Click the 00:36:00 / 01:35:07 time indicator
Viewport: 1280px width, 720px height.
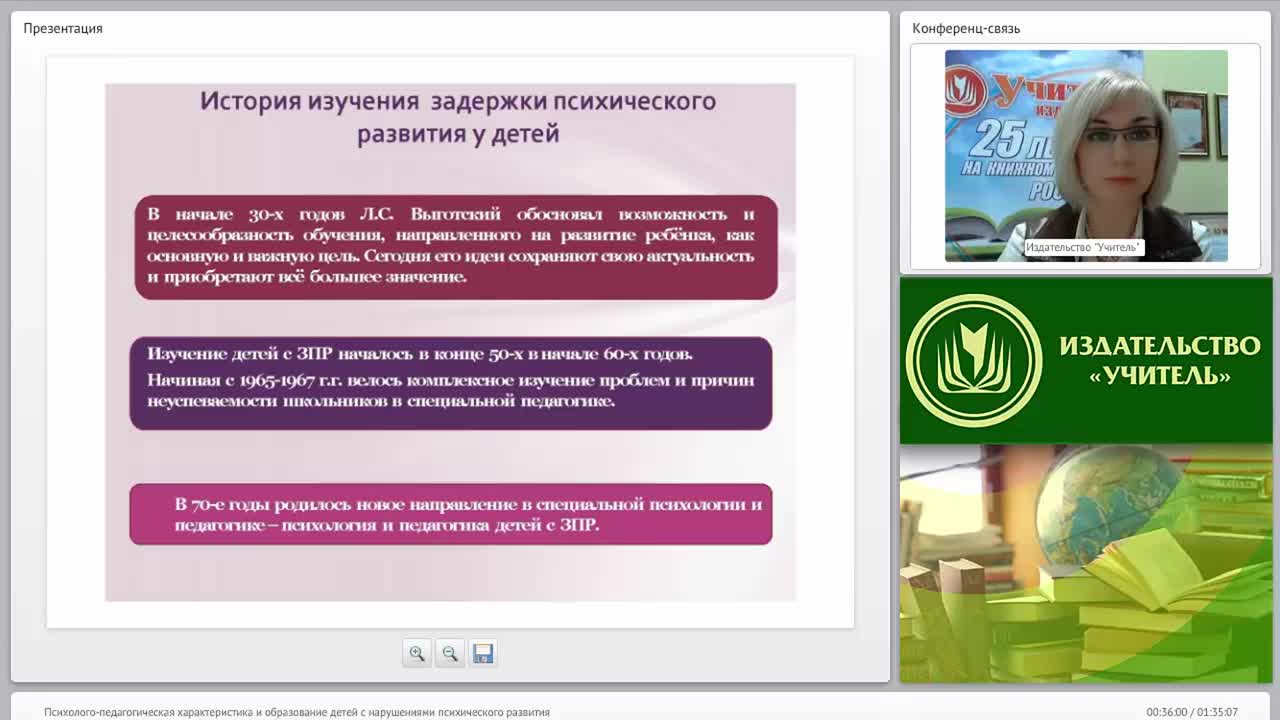pyautogui.click(x=1192, y=712)
